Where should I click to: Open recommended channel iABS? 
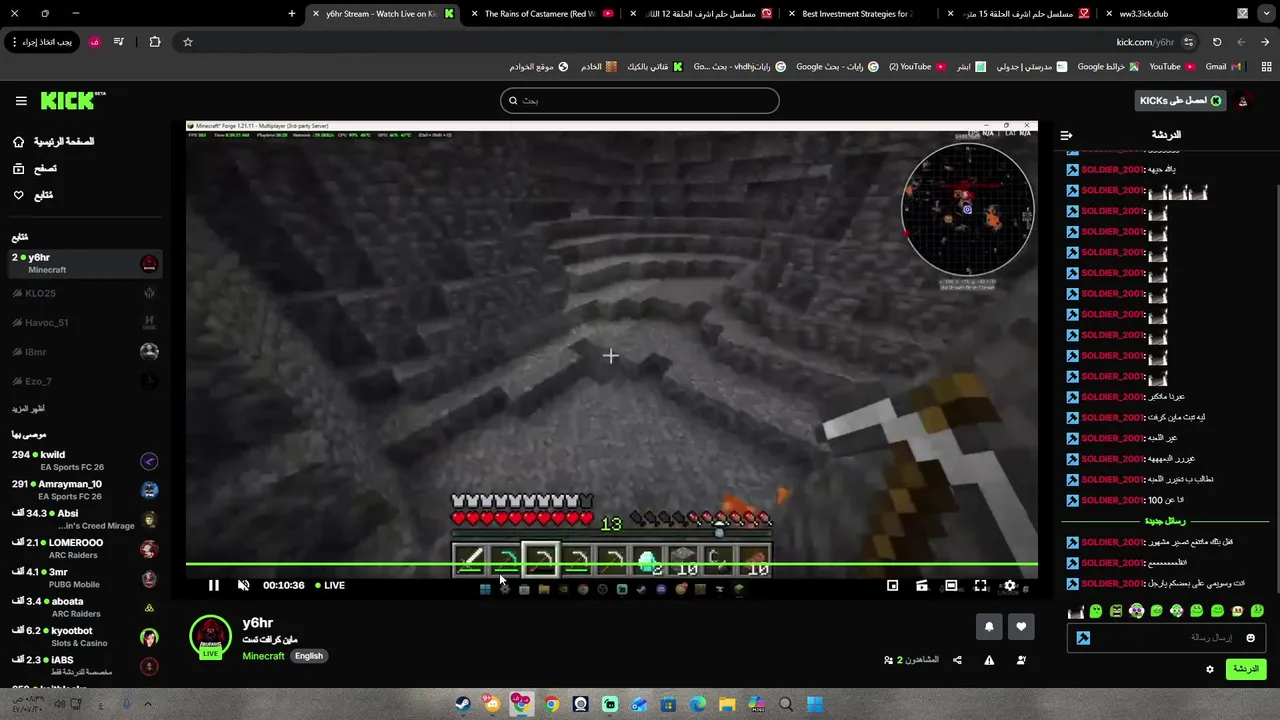point(85,666)
